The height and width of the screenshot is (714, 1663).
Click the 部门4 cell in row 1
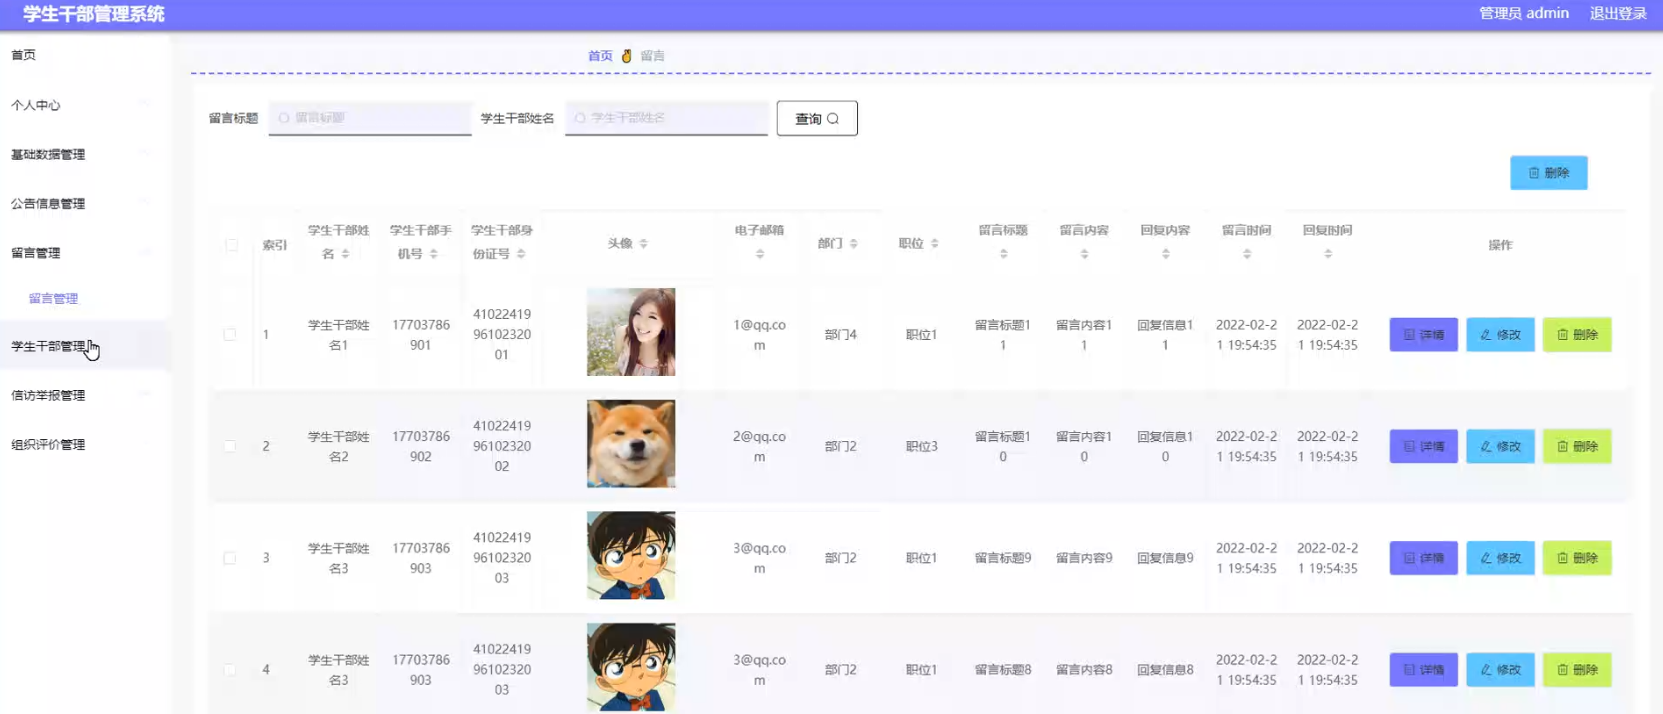pos(840,335)
